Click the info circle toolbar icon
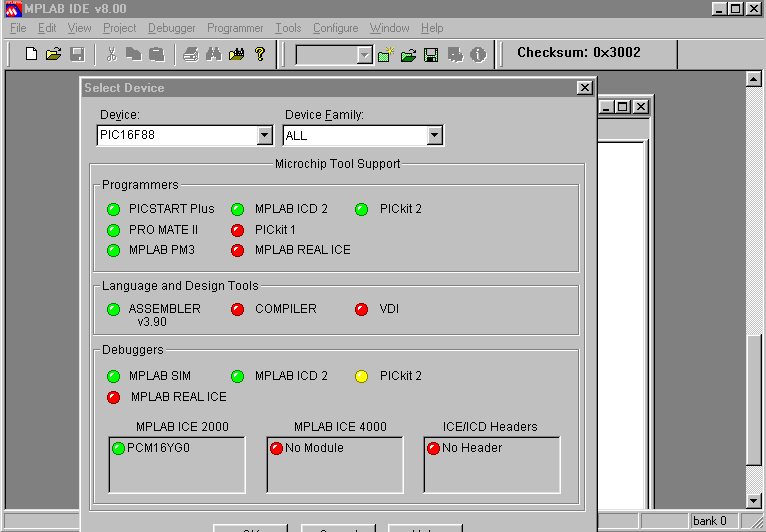Image resolution: width=766 pixels, height=532 pixels. [x=478, y=55]
